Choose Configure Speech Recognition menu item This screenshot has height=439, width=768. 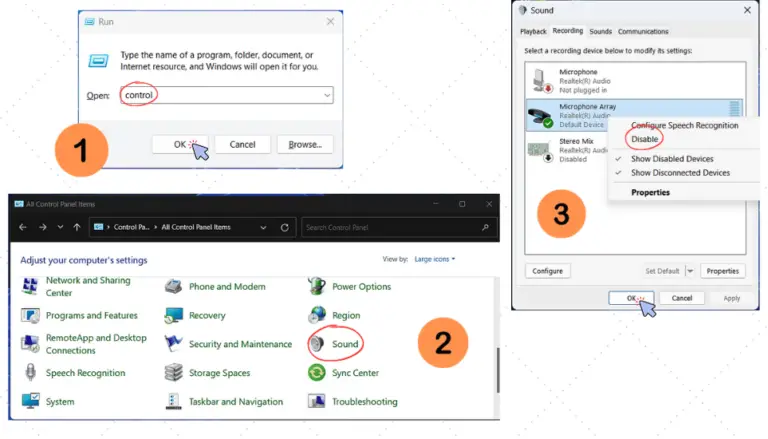684,125
